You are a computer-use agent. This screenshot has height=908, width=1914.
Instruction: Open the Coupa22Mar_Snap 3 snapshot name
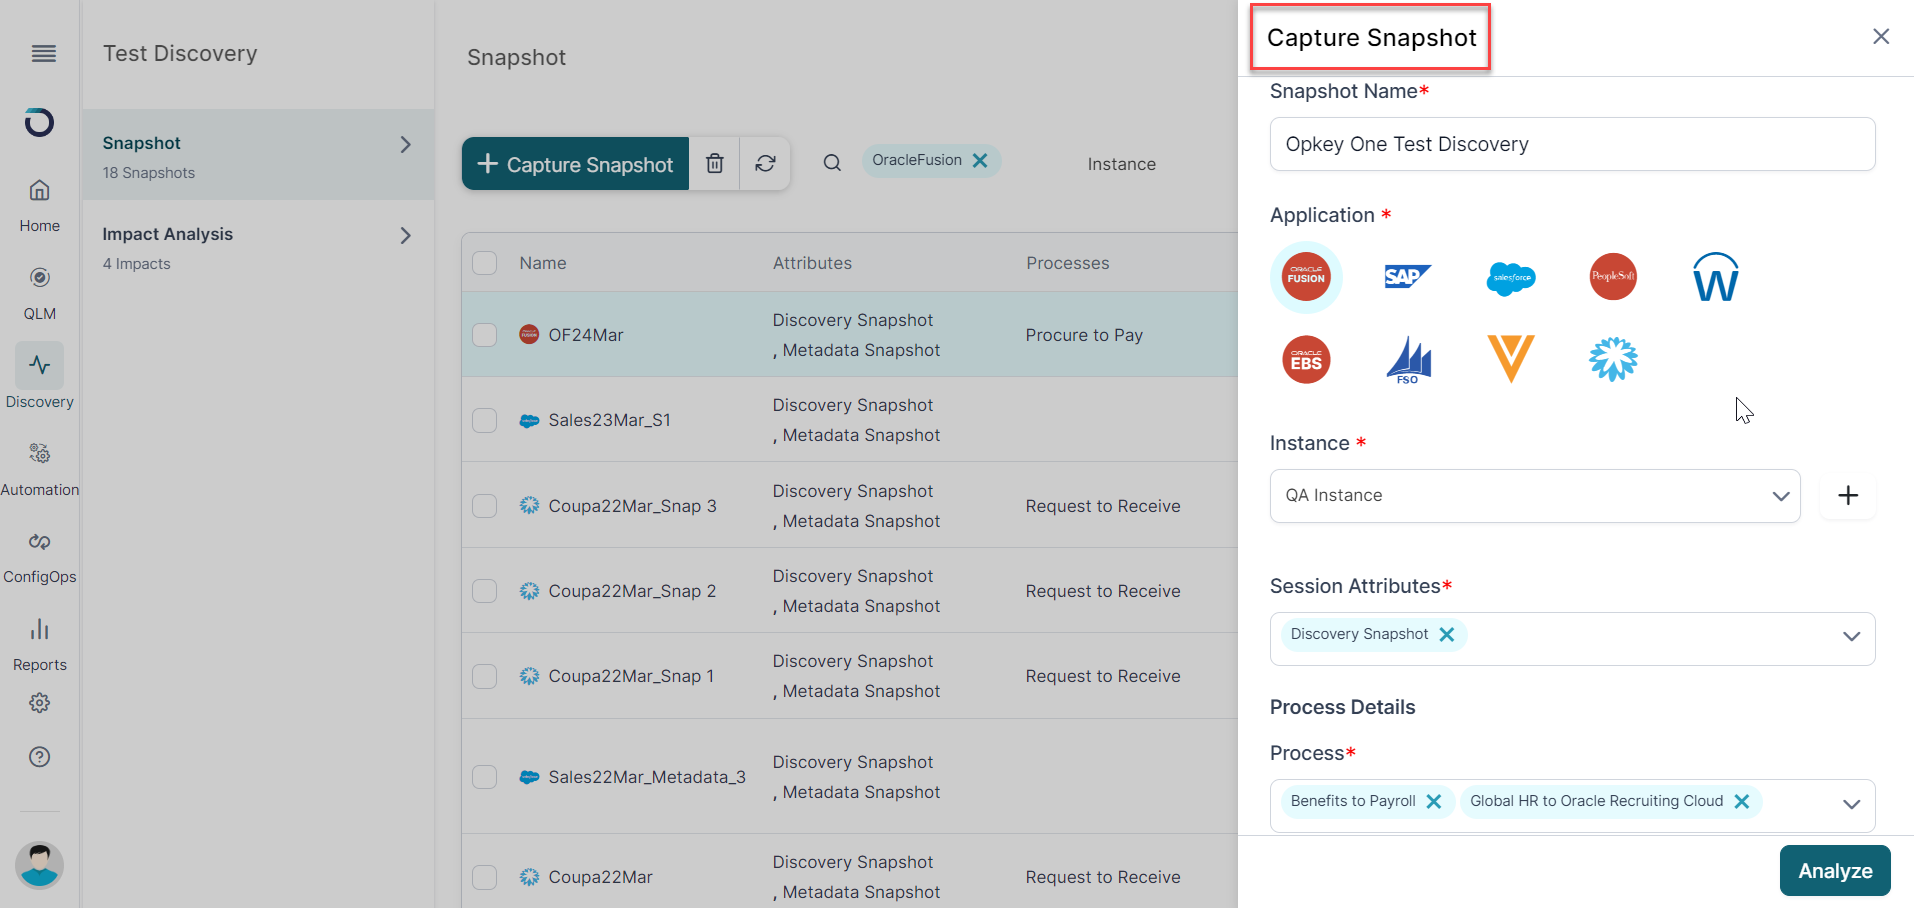coord(632,506)
